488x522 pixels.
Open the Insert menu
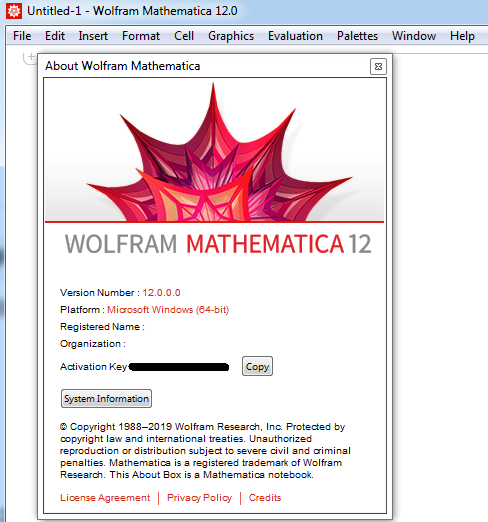(93, 36)
